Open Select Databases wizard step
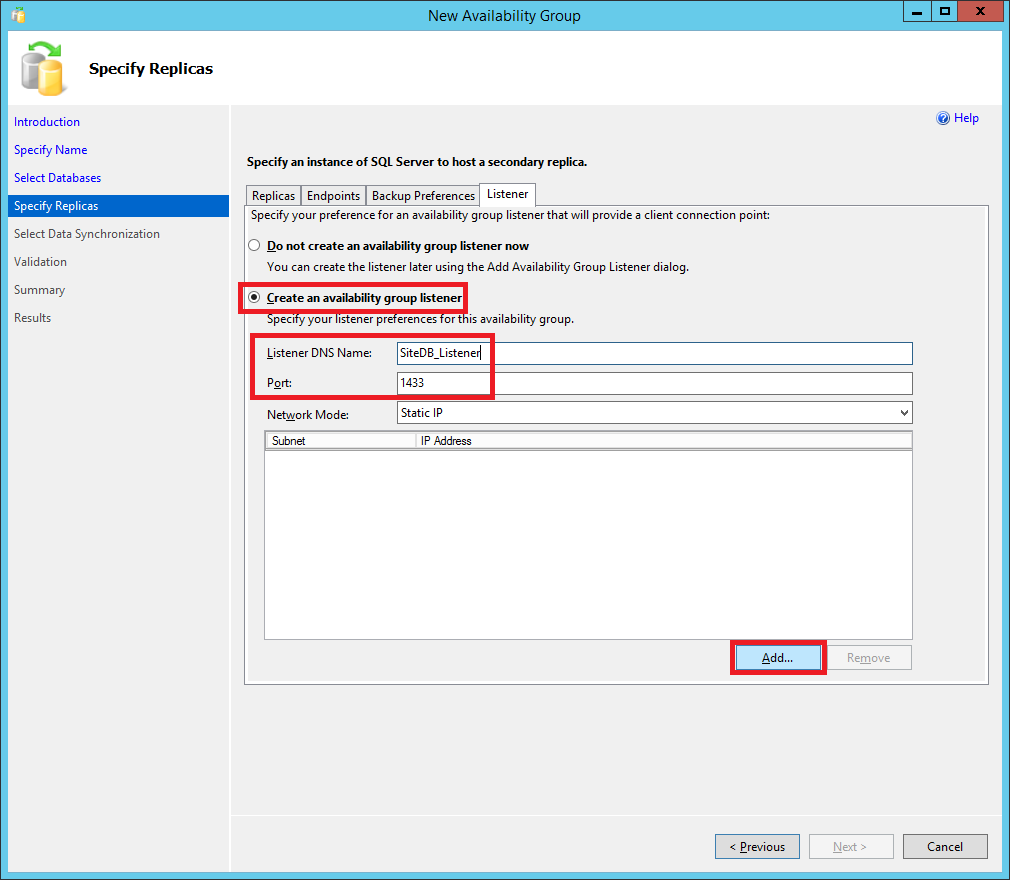The width and height of the screenshot is (1010, 880). (57, 178)
